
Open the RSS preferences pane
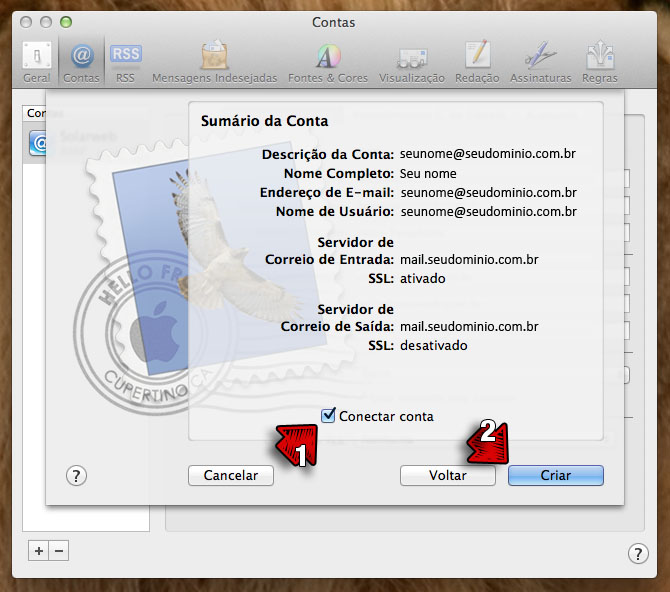point(125,62)
